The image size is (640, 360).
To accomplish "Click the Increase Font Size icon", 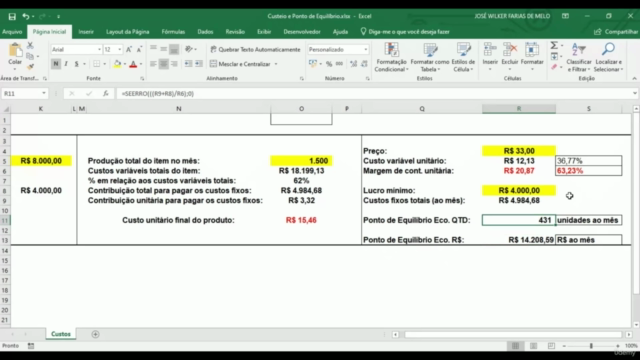I will tap(129, 49).
